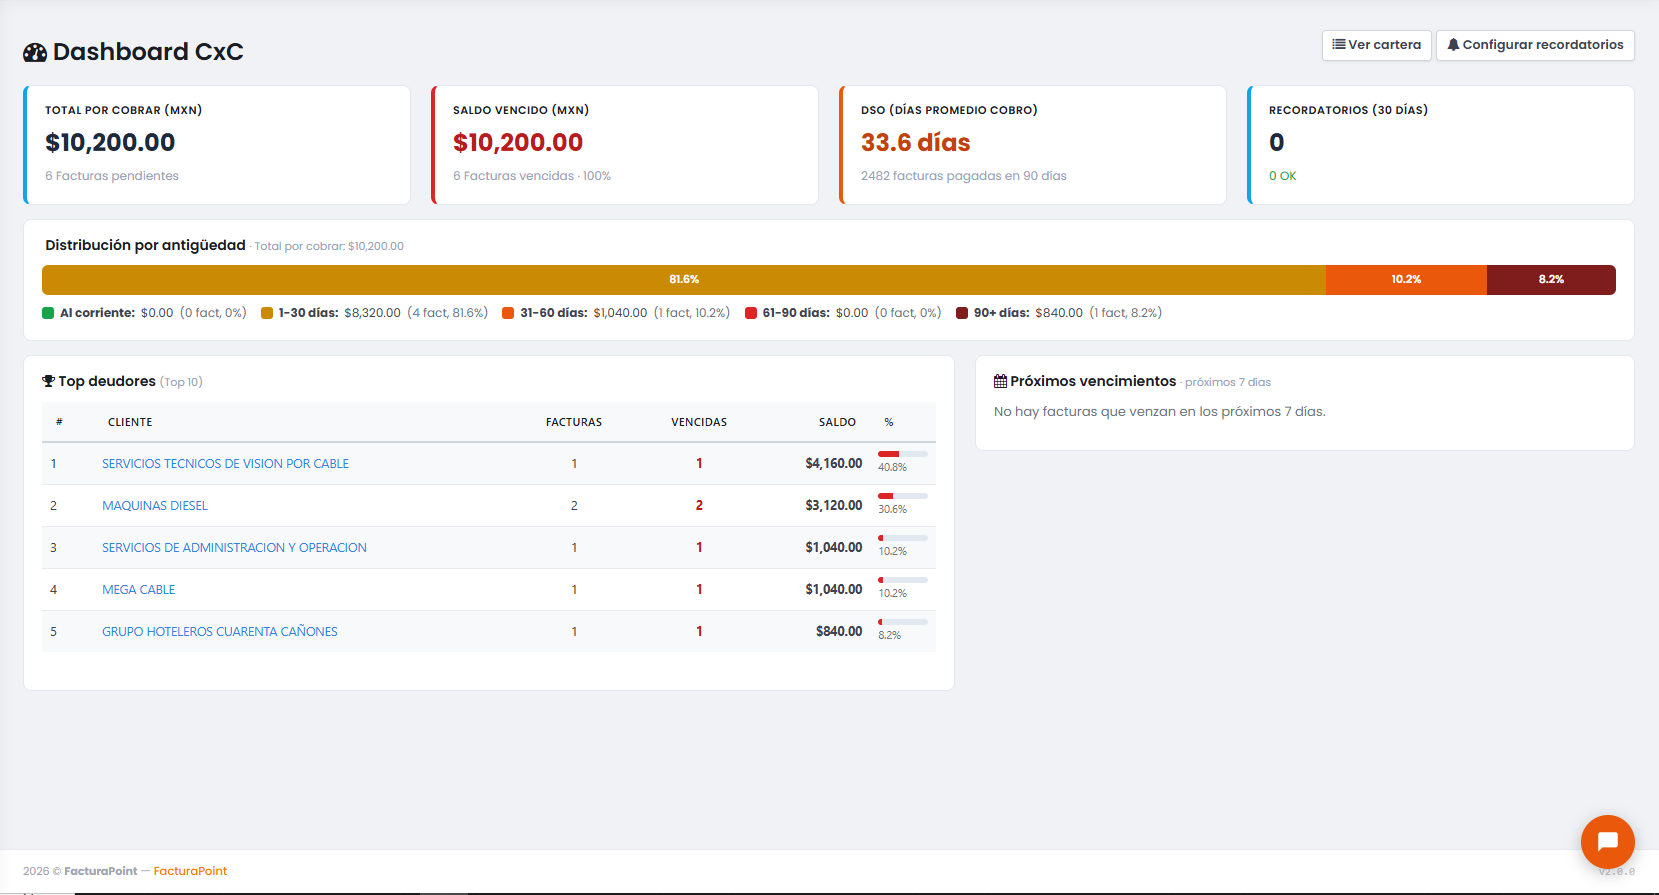Click the 31-60 días legend swatch
The image size is (1659, 895).
[x=508, y=313]
